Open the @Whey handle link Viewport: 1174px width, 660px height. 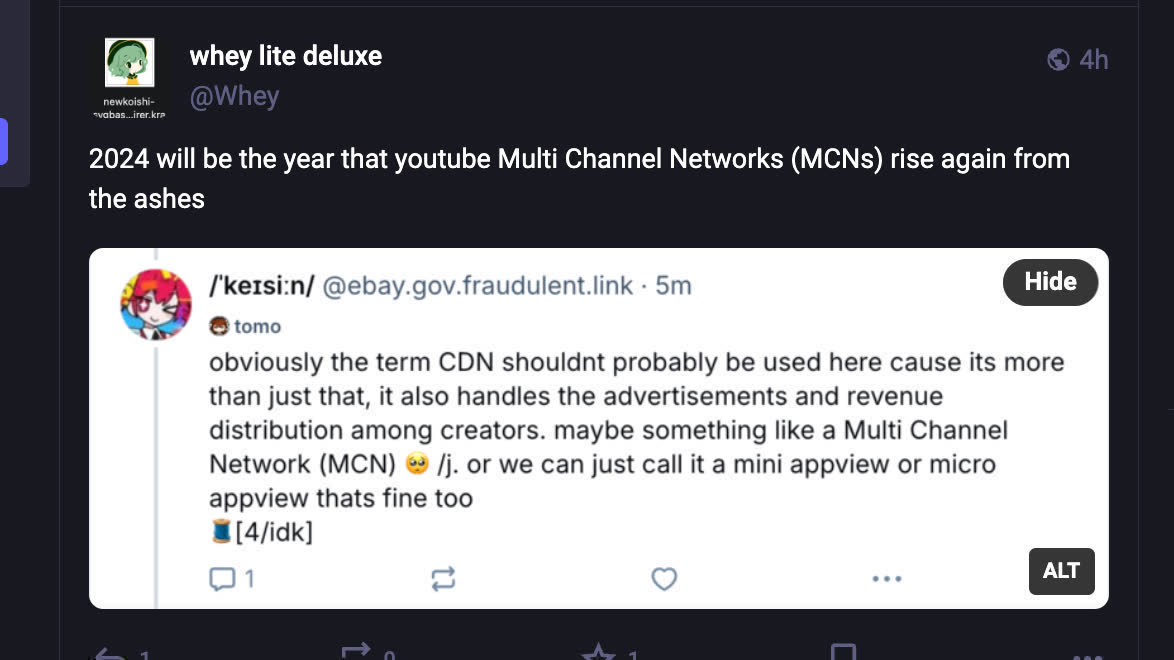click(x=234, y=96)
